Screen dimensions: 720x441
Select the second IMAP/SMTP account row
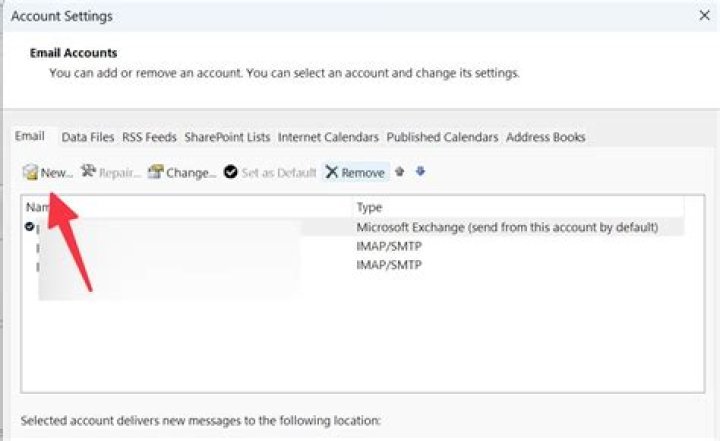click(354, 265)
